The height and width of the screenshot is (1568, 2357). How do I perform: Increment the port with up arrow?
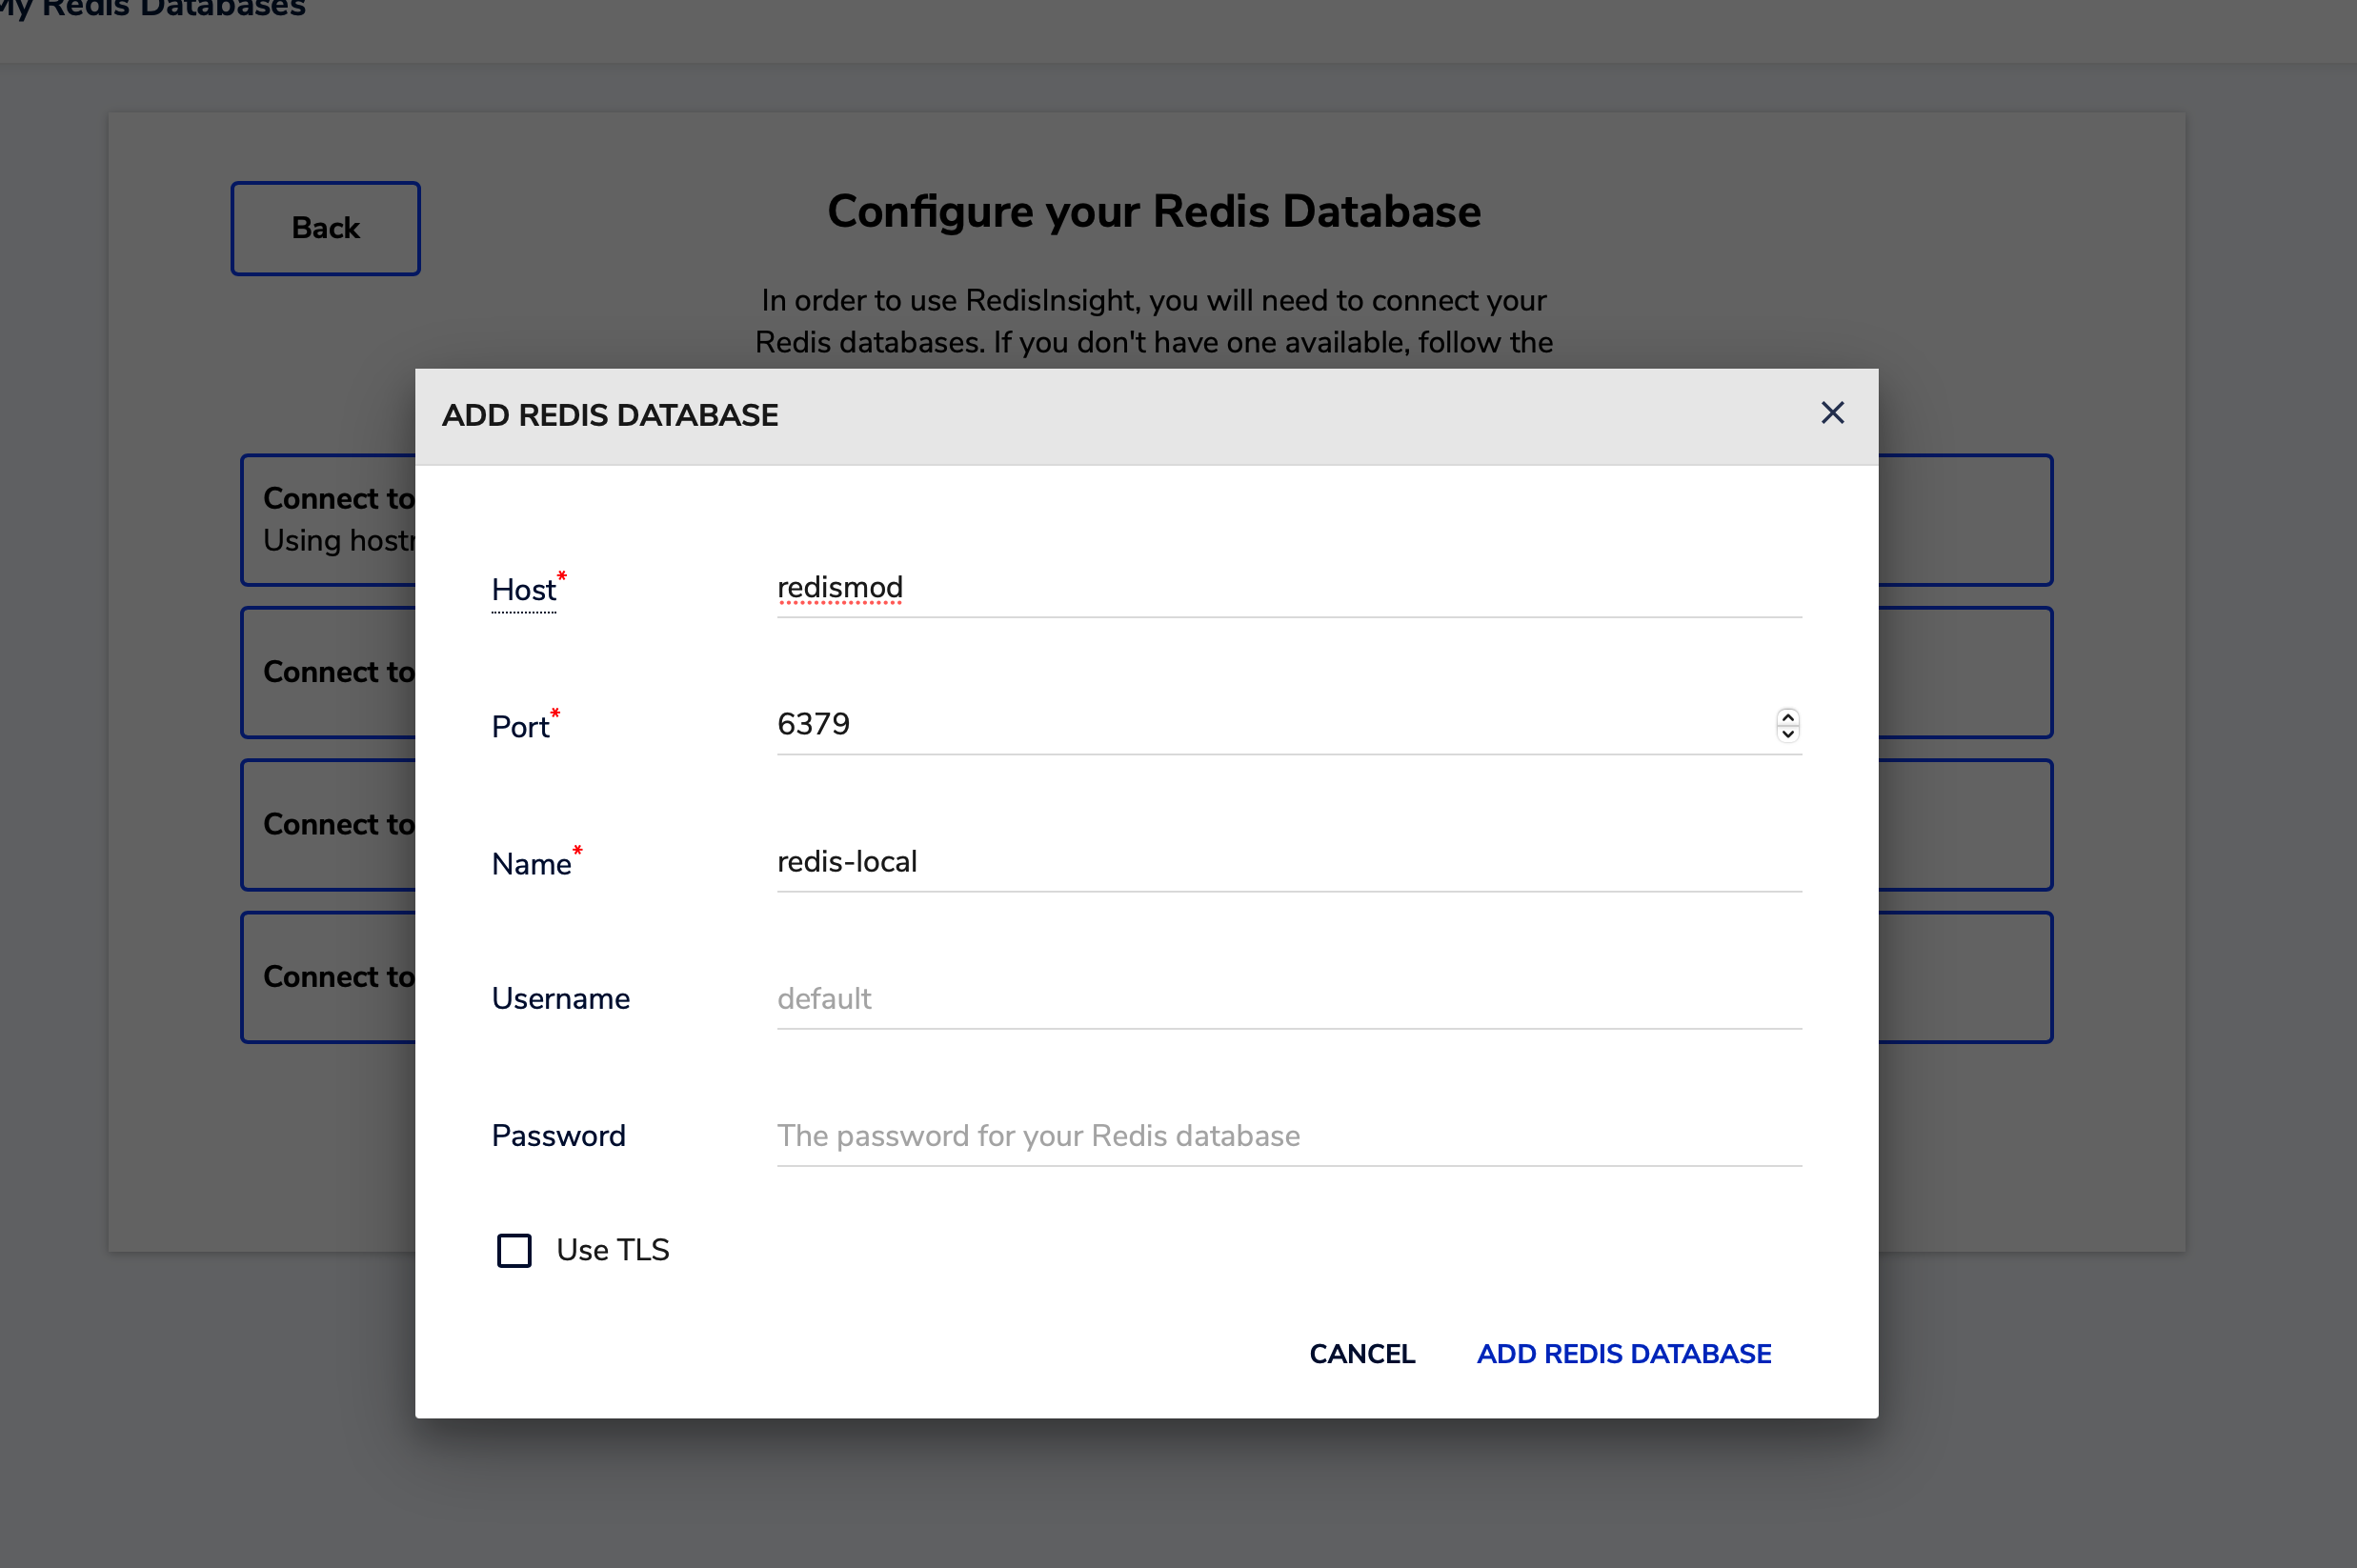tap(1787, 716)
